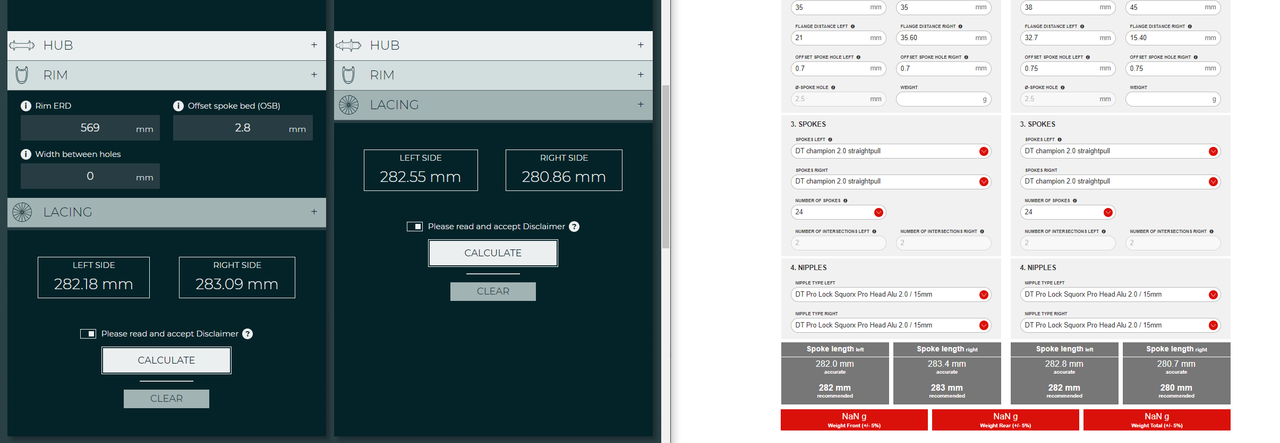Click info icon for Ø-Spoke Hole, left column
Image resolution: width=1280 pixels, height=443 pixels.
coord(834,87)
